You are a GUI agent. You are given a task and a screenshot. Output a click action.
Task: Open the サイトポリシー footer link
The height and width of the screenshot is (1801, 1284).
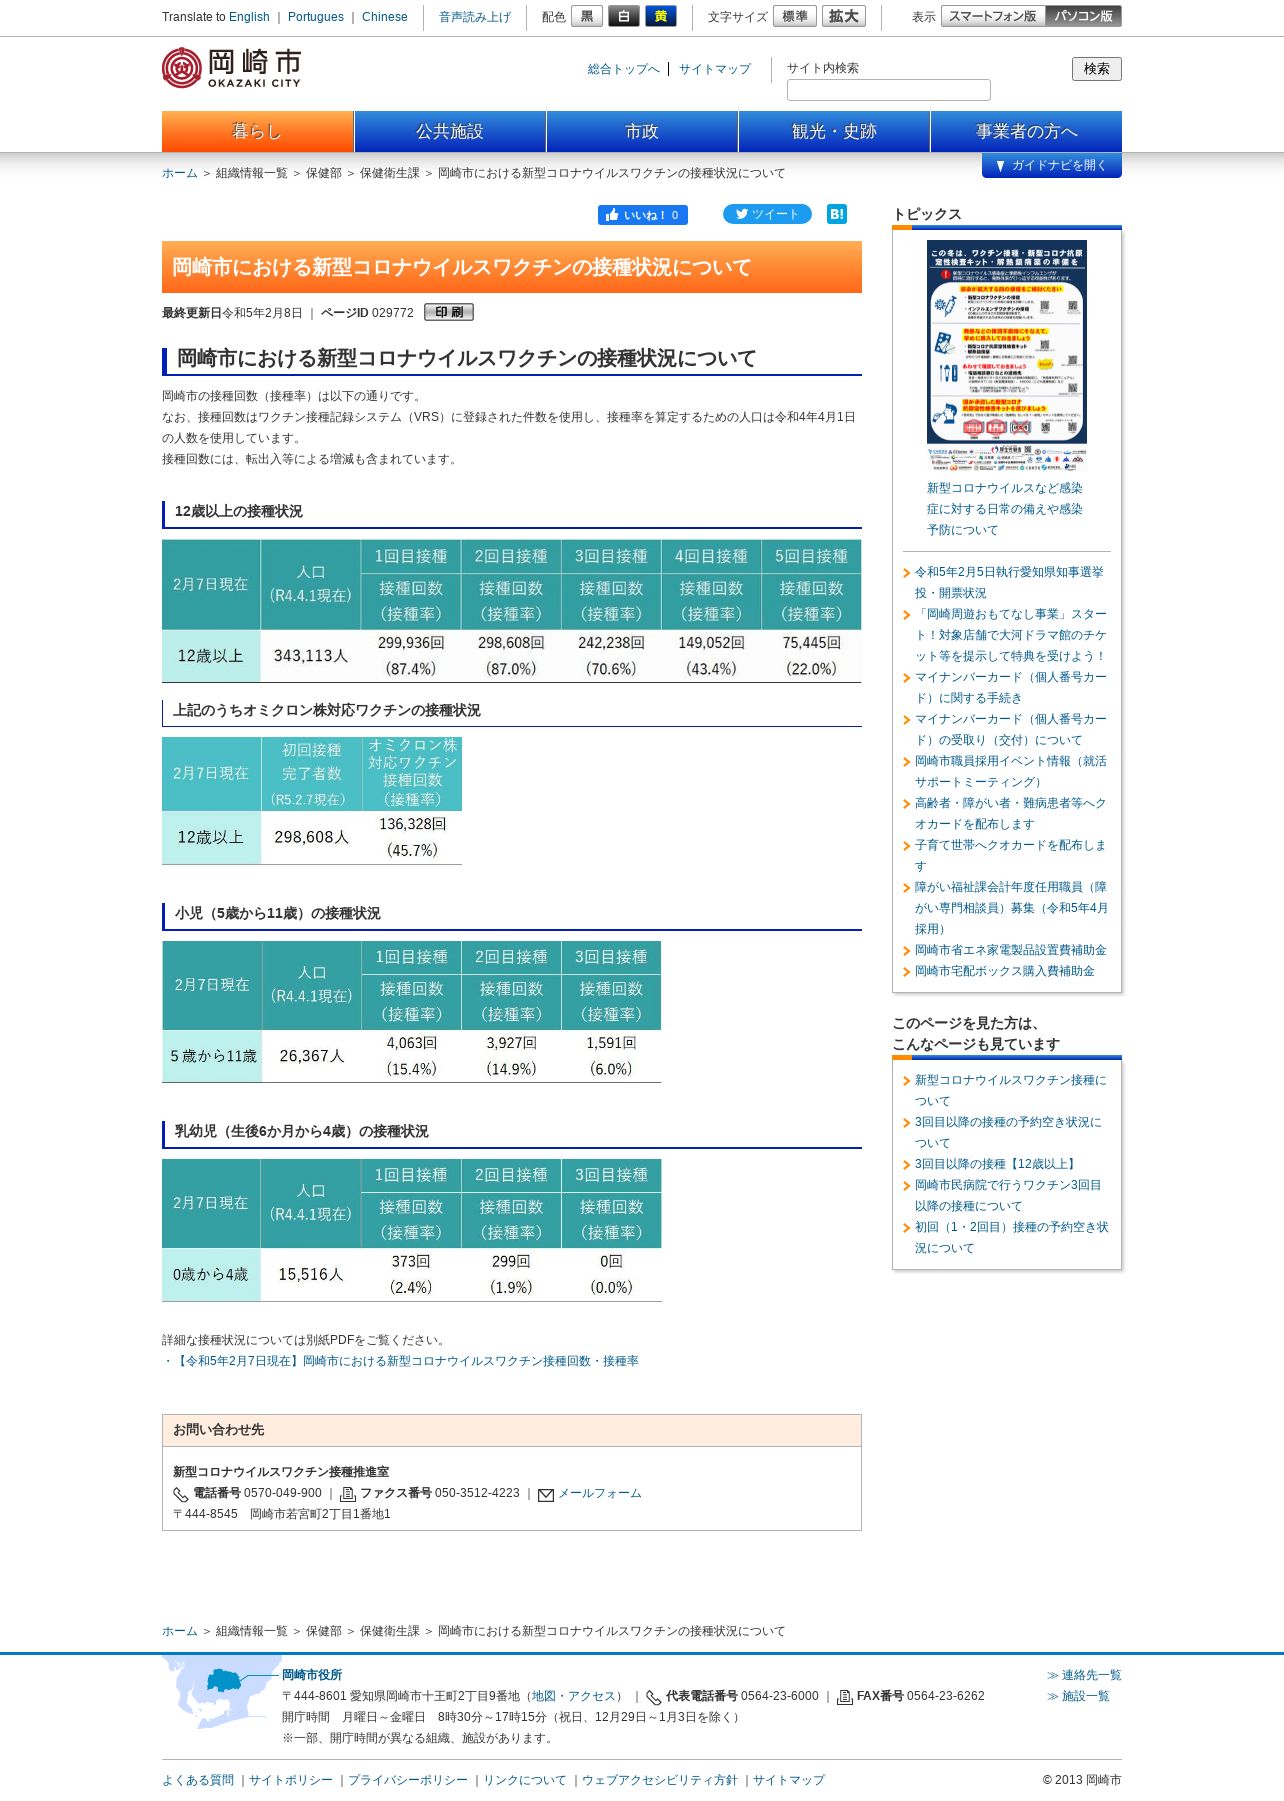(x=291, y=1780)
